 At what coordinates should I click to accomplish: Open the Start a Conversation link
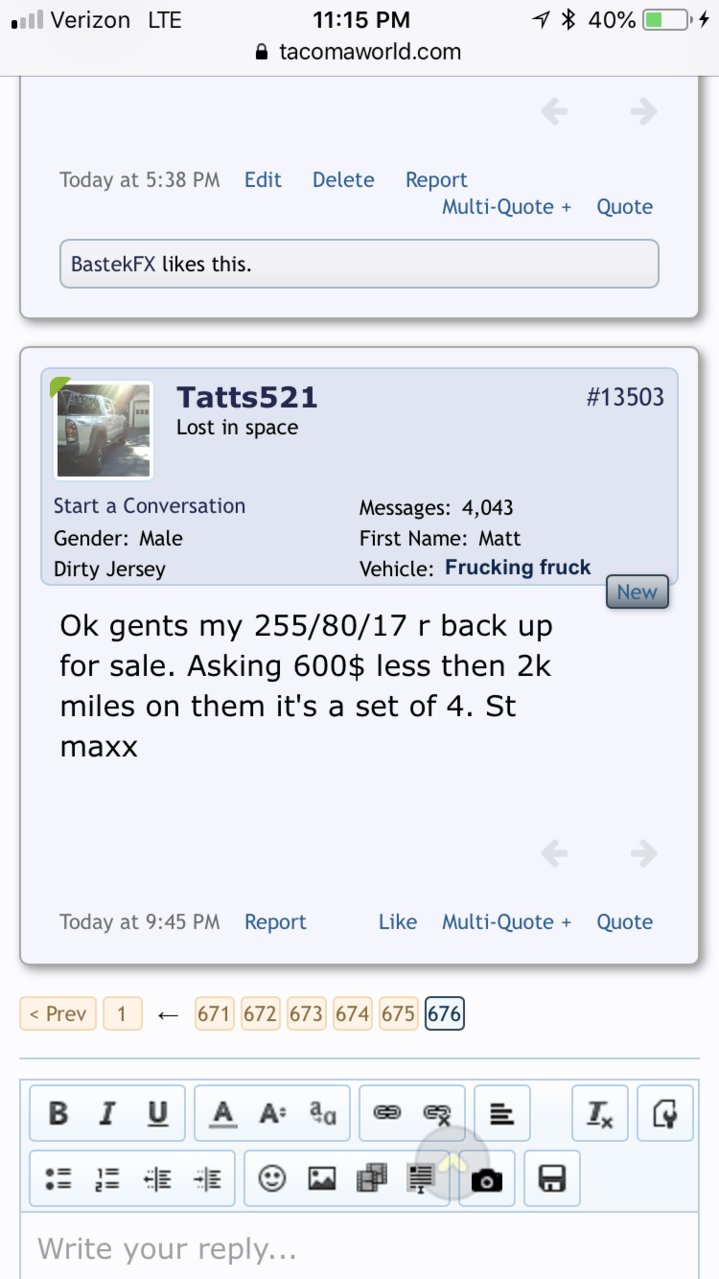coord(149,506)
